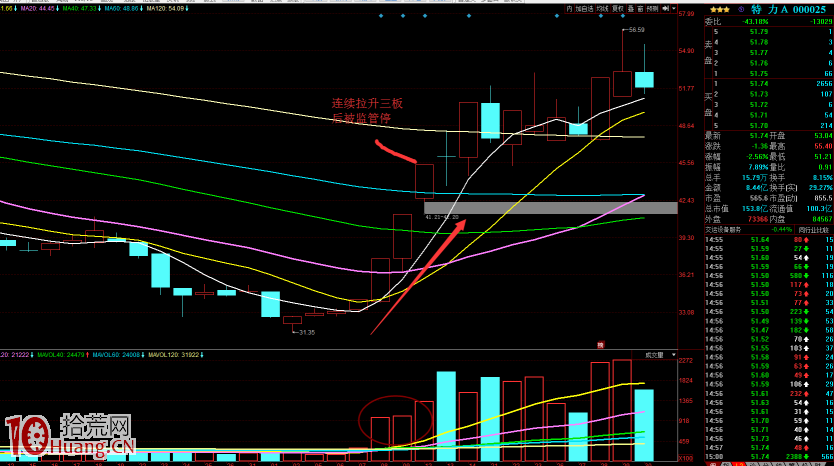
Task: Click the 换手 8.15% value
Action: tap(823, 177)
